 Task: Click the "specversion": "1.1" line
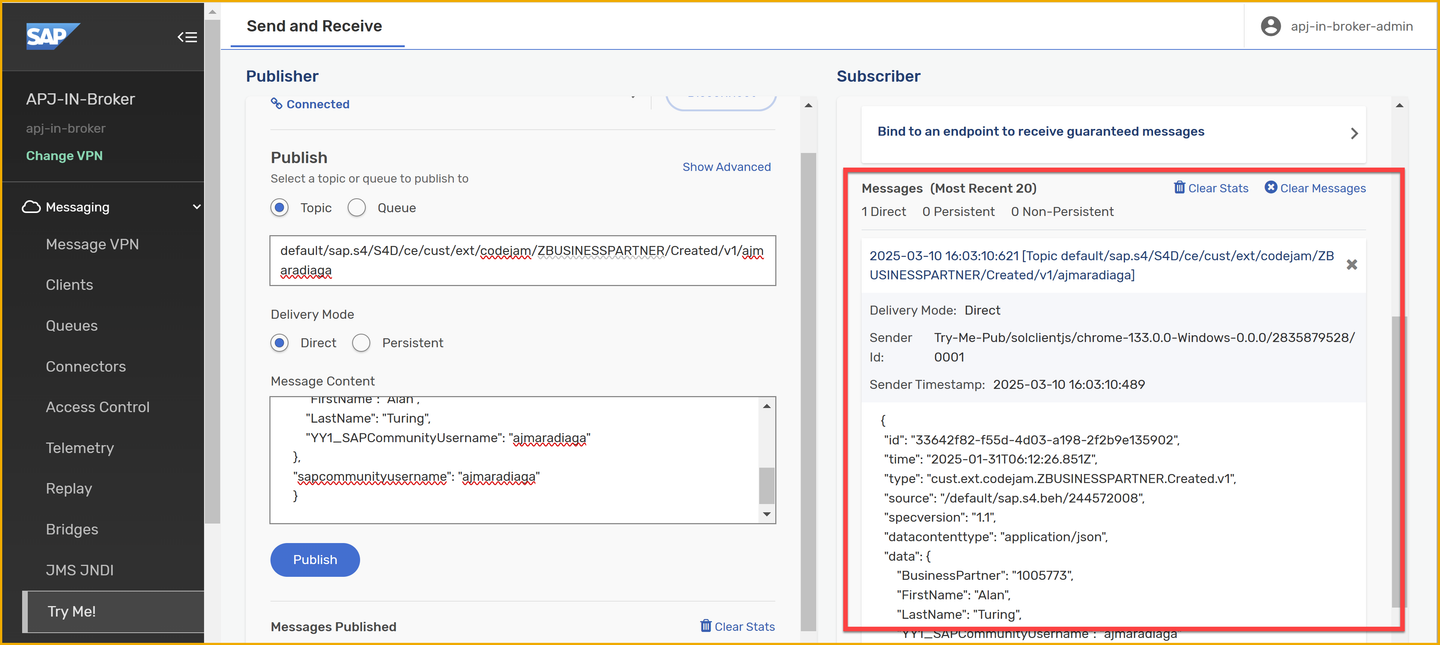(942, 517)
